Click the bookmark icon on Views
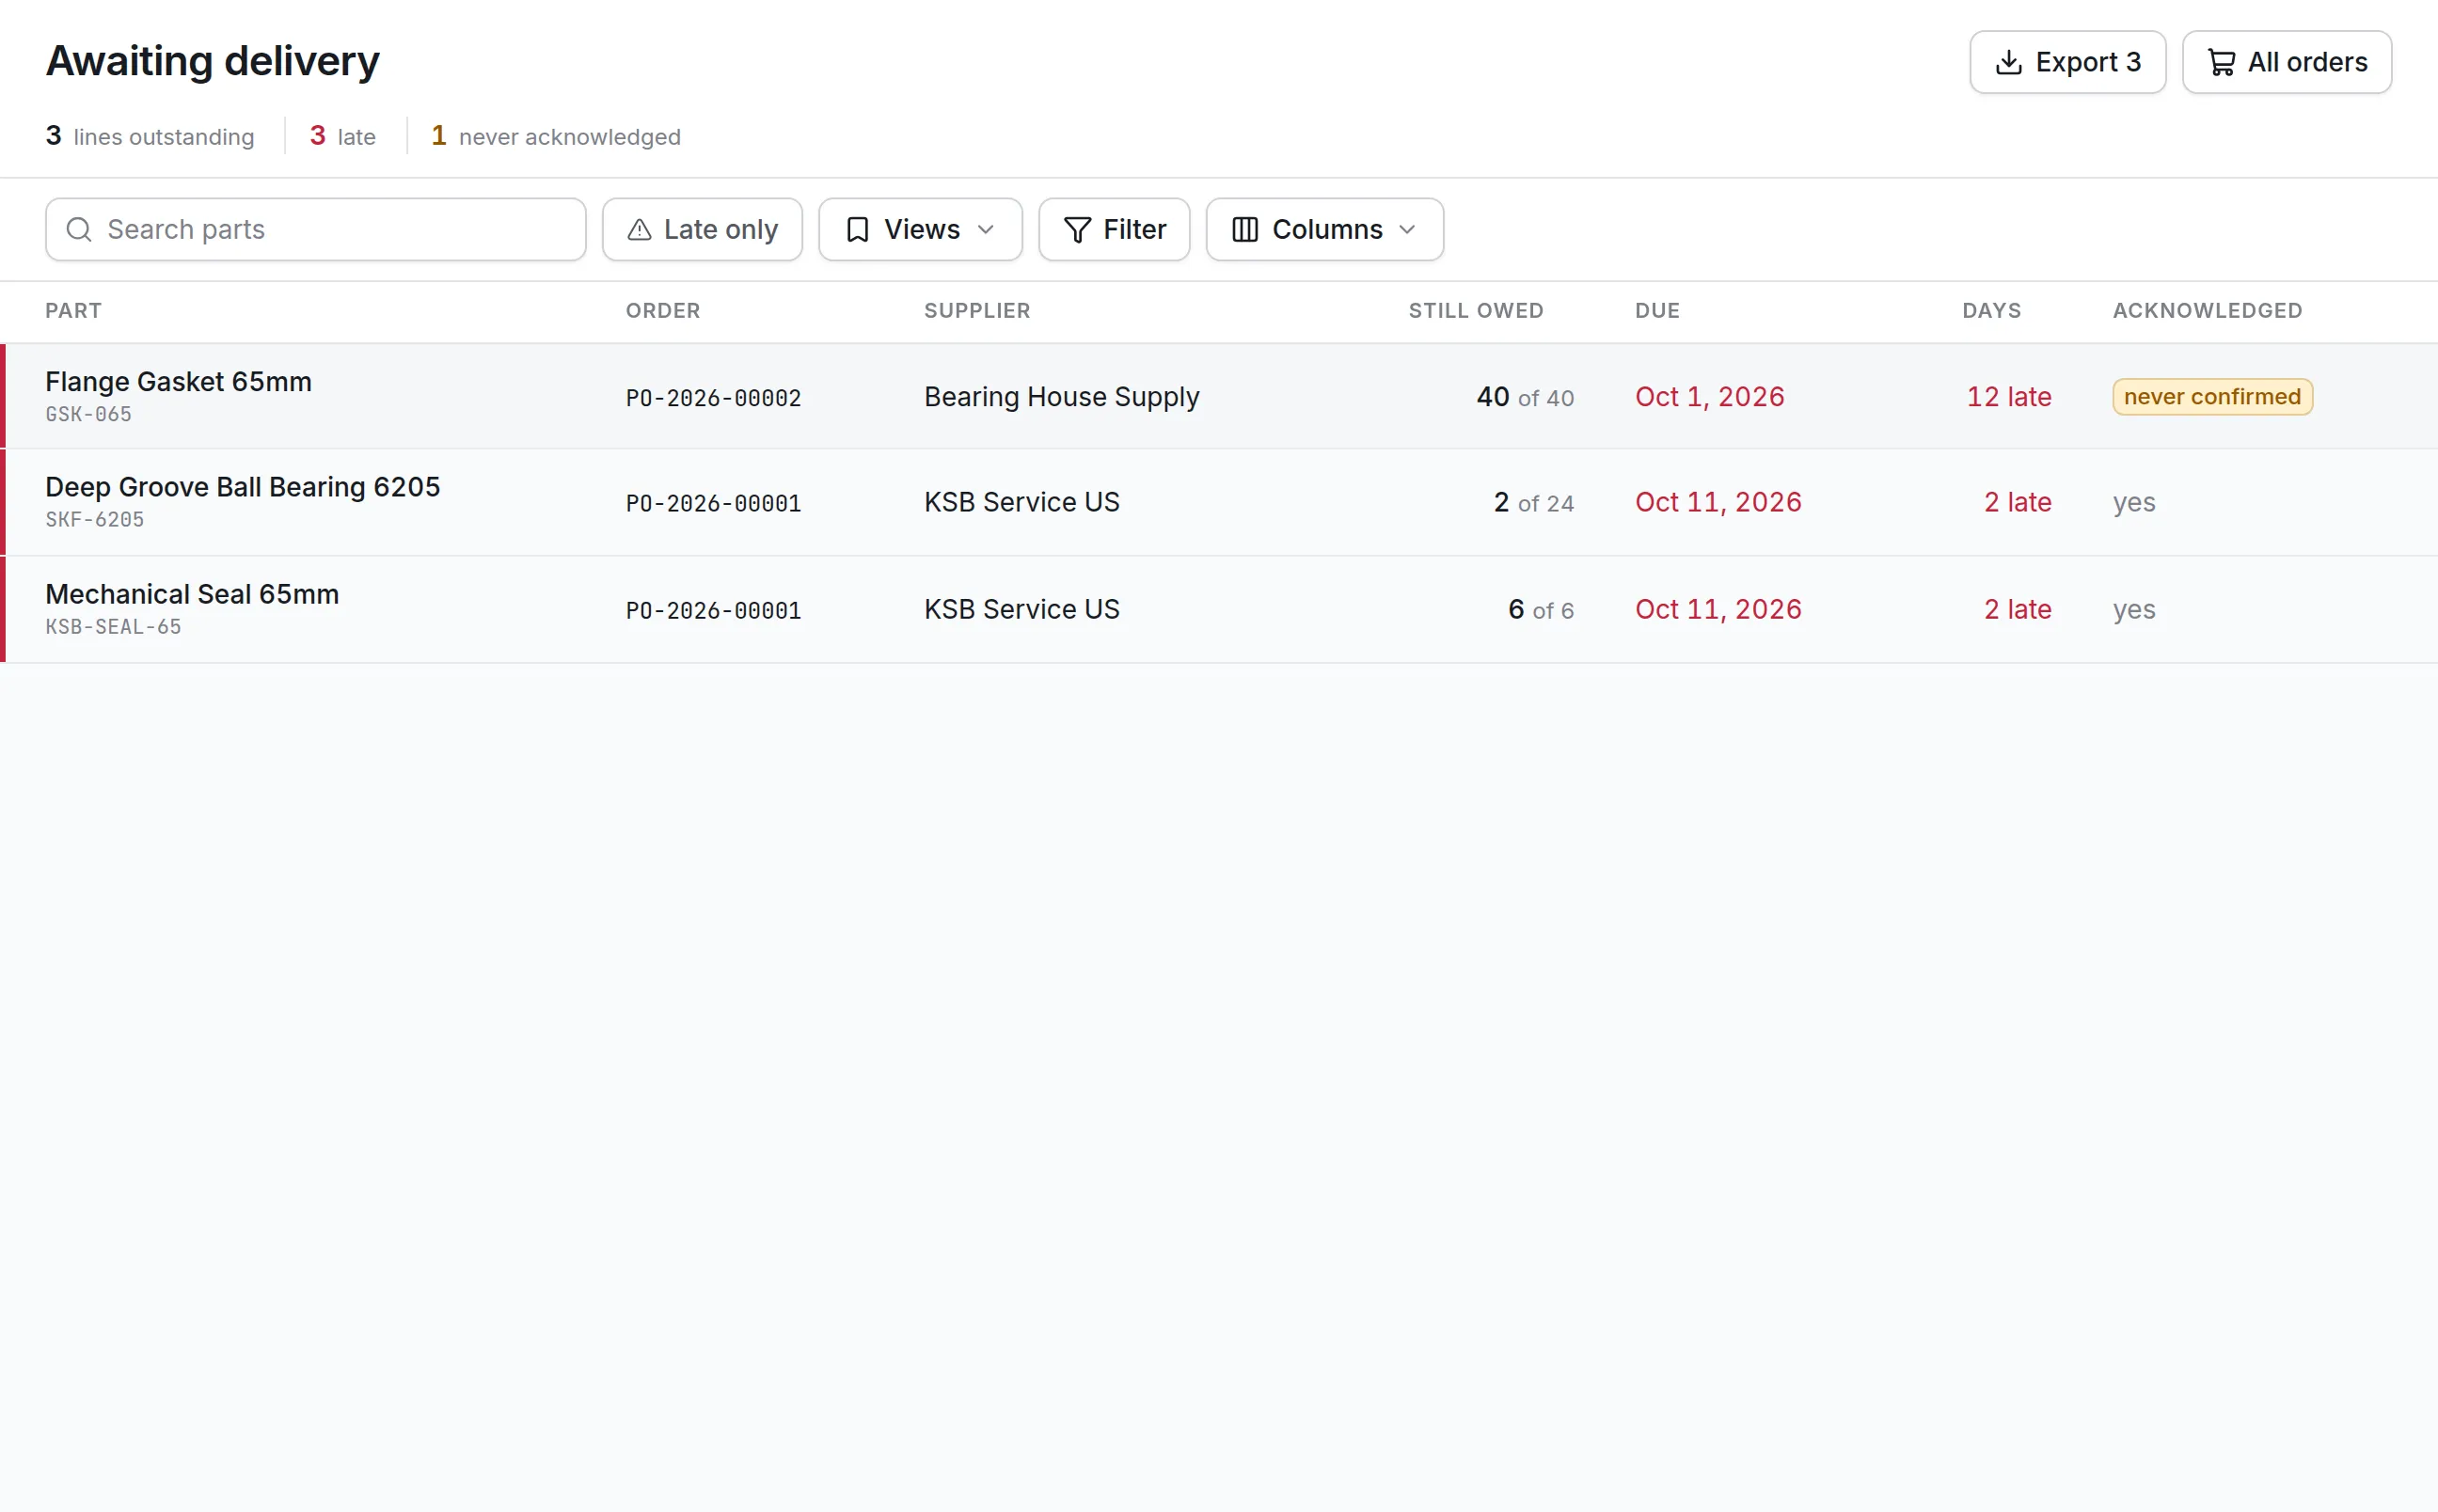Screen dimensions: 2438x1512 coord(857,230)
